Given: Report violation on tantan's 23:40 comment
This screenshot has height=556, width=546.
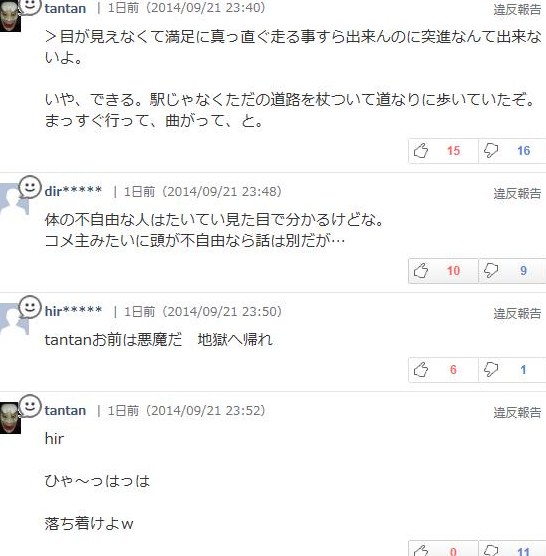Looking at the screenshot, I should [517, 10].
